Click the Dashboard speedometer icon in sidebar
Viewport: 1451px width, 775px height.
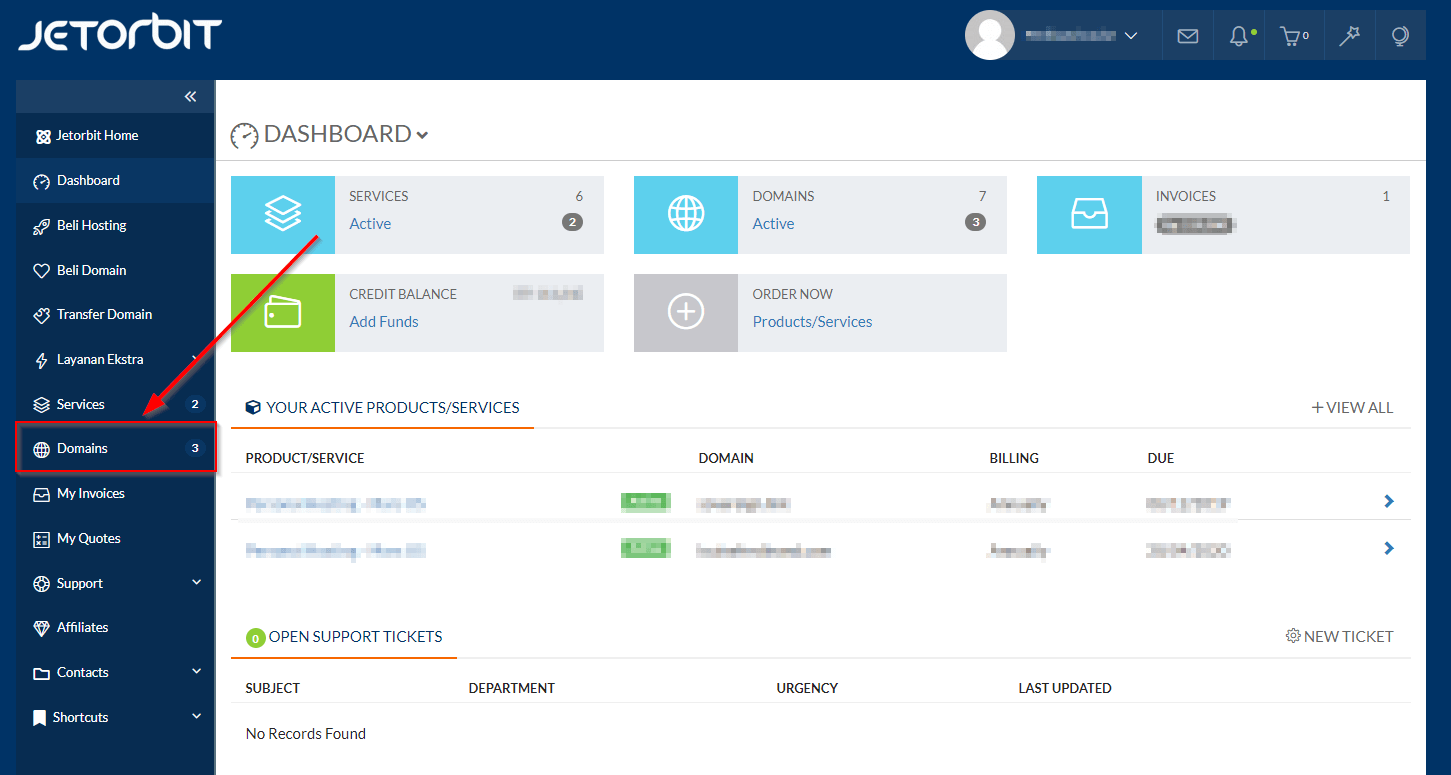[41, 181]
